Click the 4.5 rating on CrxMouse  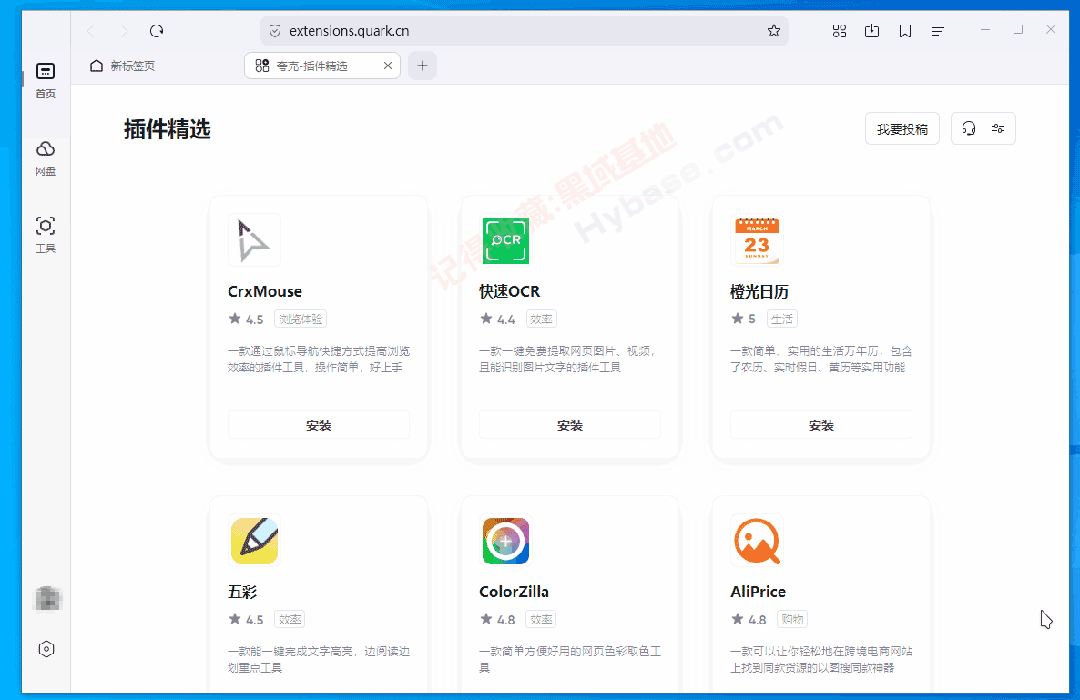[x=246, y=319]
